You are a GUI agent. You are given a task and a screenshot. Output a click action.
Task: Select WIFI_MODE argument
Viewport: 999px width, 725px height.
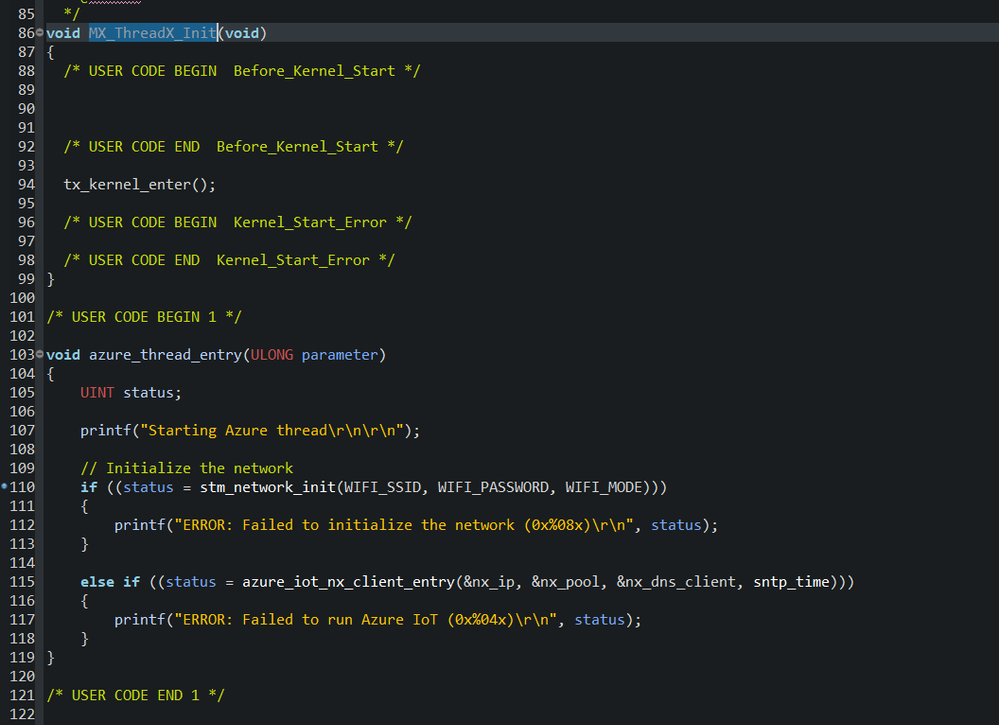point(604,487)
